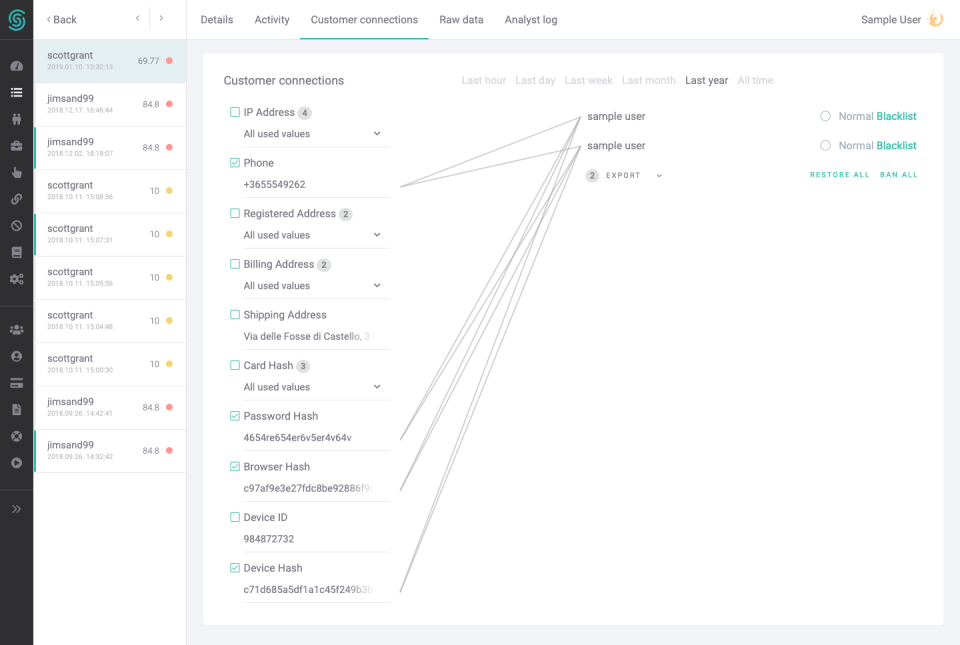Screen dimensions: 960x645
Task: Enable the IP Address checkbox
Action: pyautogui.click(x=235, y=112)
